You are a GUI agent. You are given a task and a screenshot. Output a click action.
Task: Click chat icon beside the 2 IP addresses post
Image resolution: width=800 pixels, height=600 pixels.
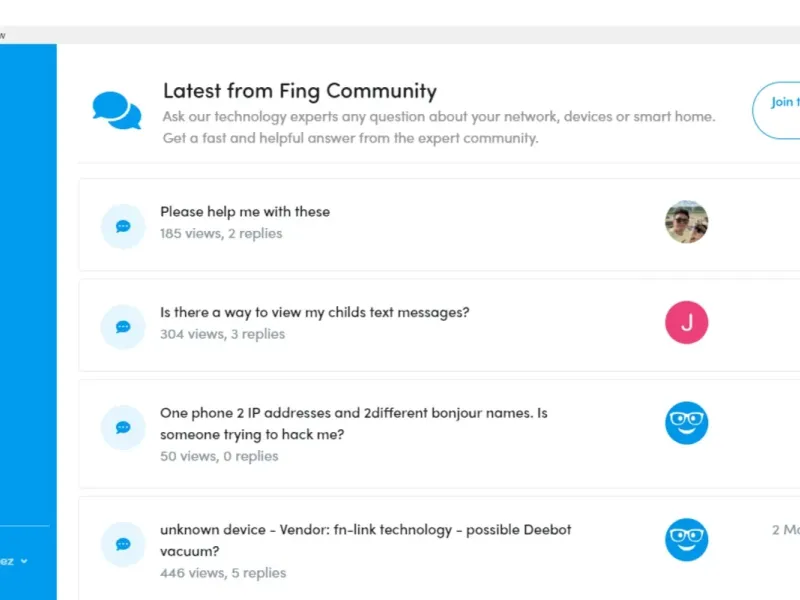[x=123, y=427]
